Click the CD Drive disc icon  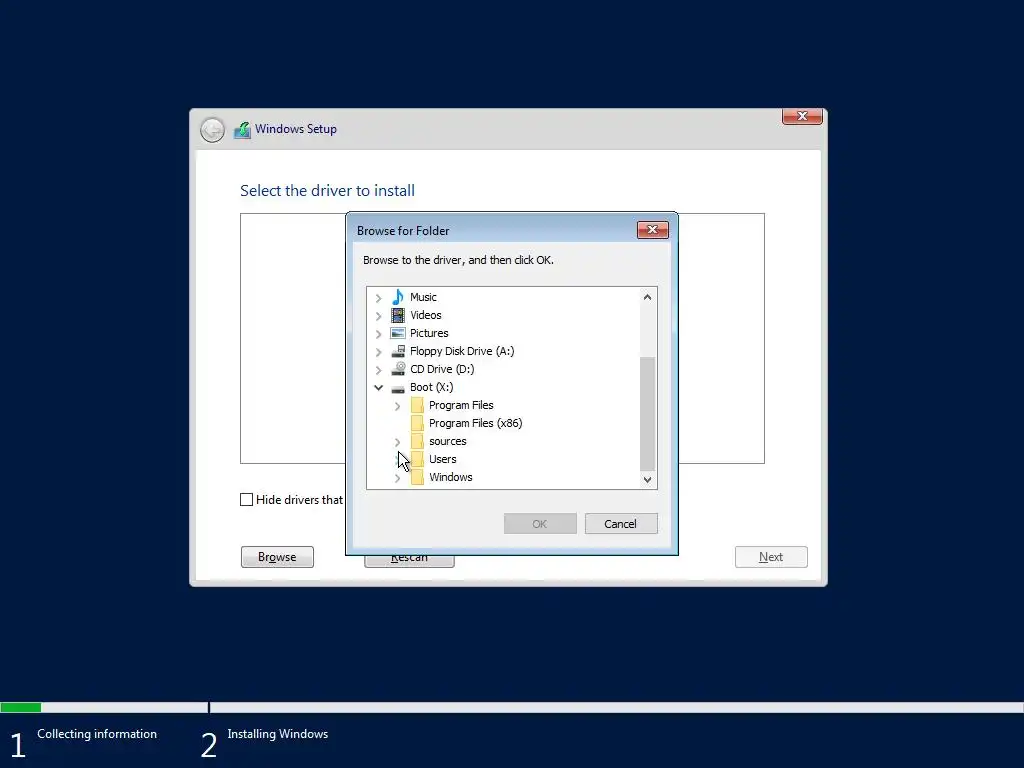[398, 369]
